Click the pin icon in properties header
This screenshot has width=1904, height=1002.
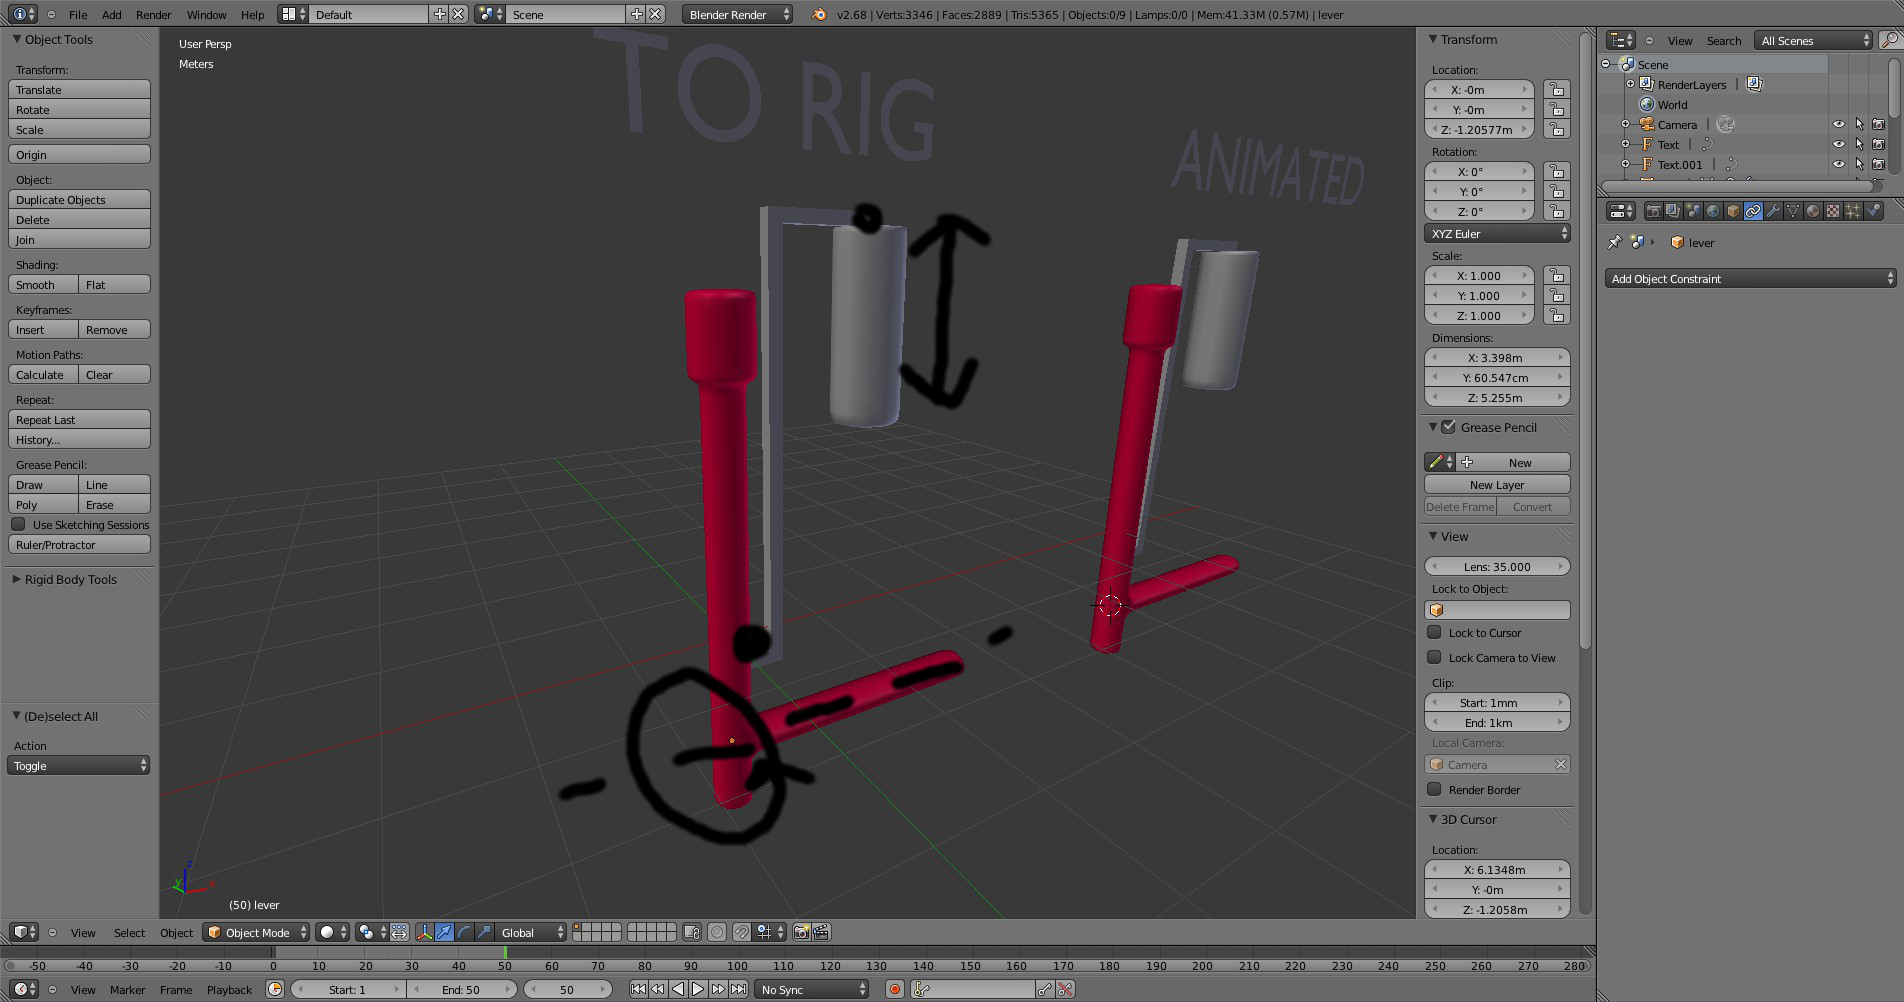(1614, 242)
